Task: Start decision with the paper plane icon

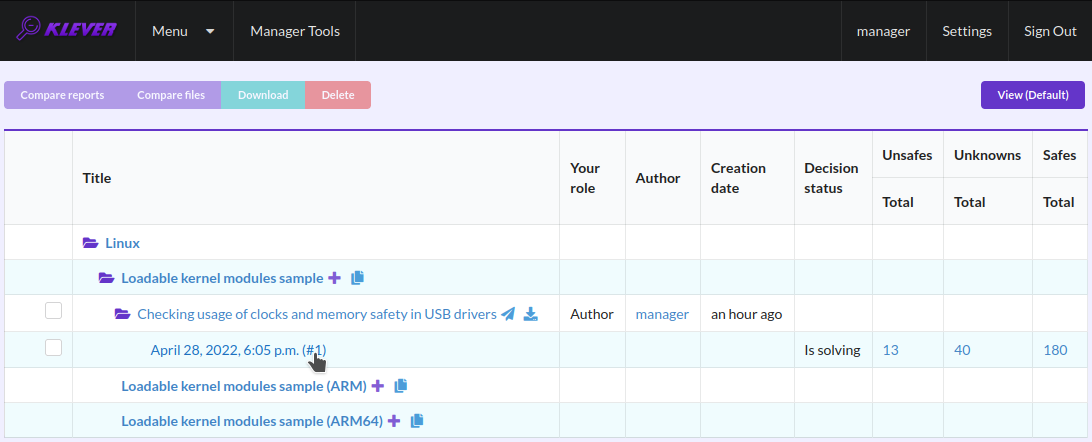Action: pyautogui.click(x=508, y=314)
